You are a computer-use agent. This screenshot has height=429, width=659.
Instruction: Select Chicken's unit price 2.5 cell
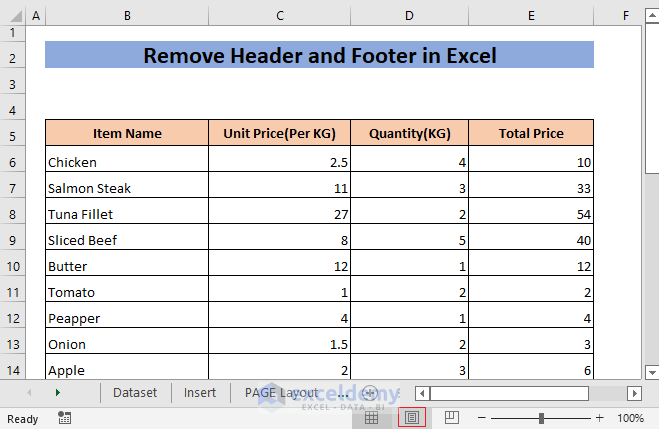pyautogui.click(x=279, y=159)
